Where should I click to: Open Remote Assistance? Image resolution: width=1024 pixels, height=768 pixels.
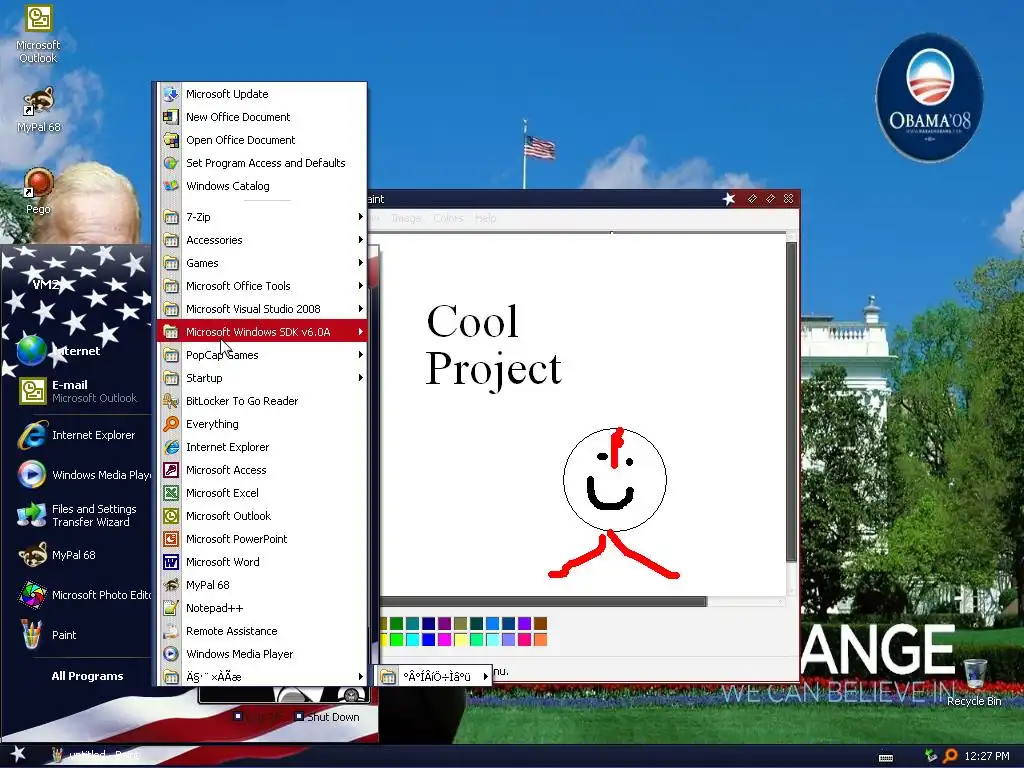tap(261, 631)
